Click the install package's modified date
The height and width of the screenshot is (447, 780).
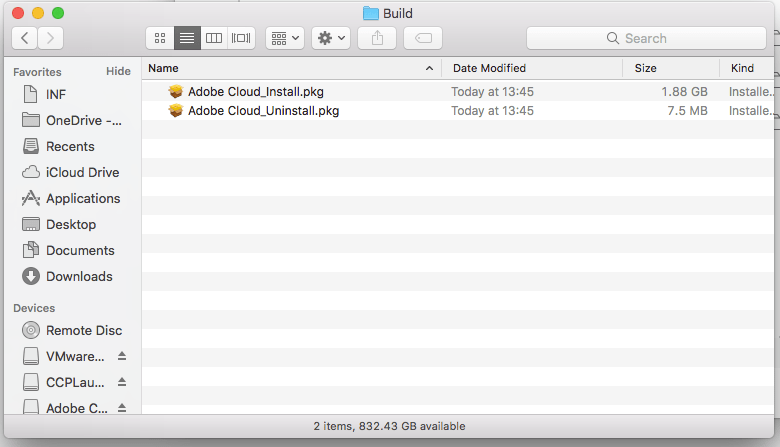pos(492,92)
